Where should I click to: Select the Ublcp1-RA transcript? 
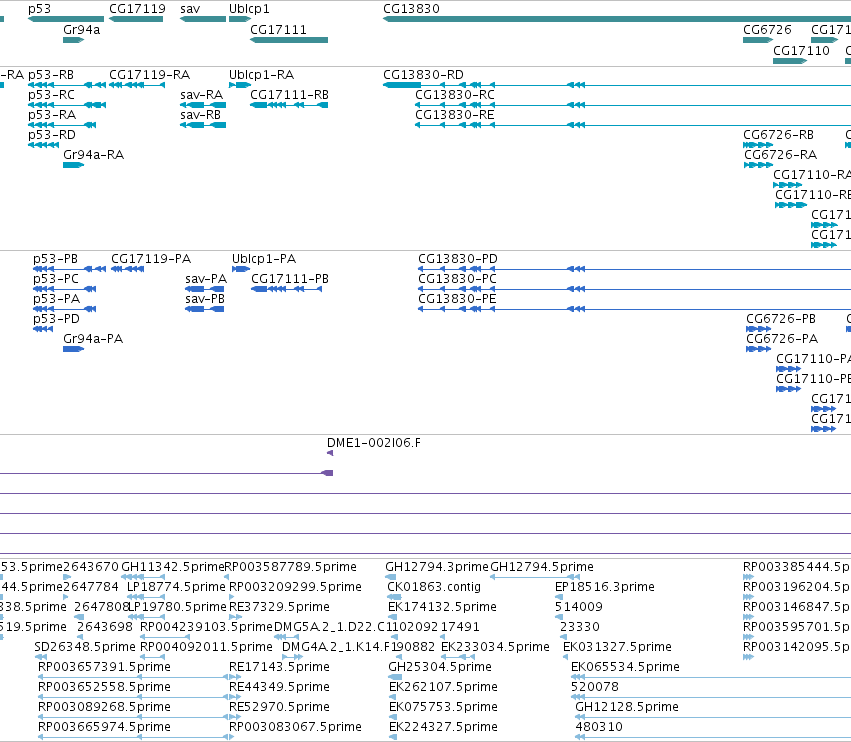[x=261, y=74]
